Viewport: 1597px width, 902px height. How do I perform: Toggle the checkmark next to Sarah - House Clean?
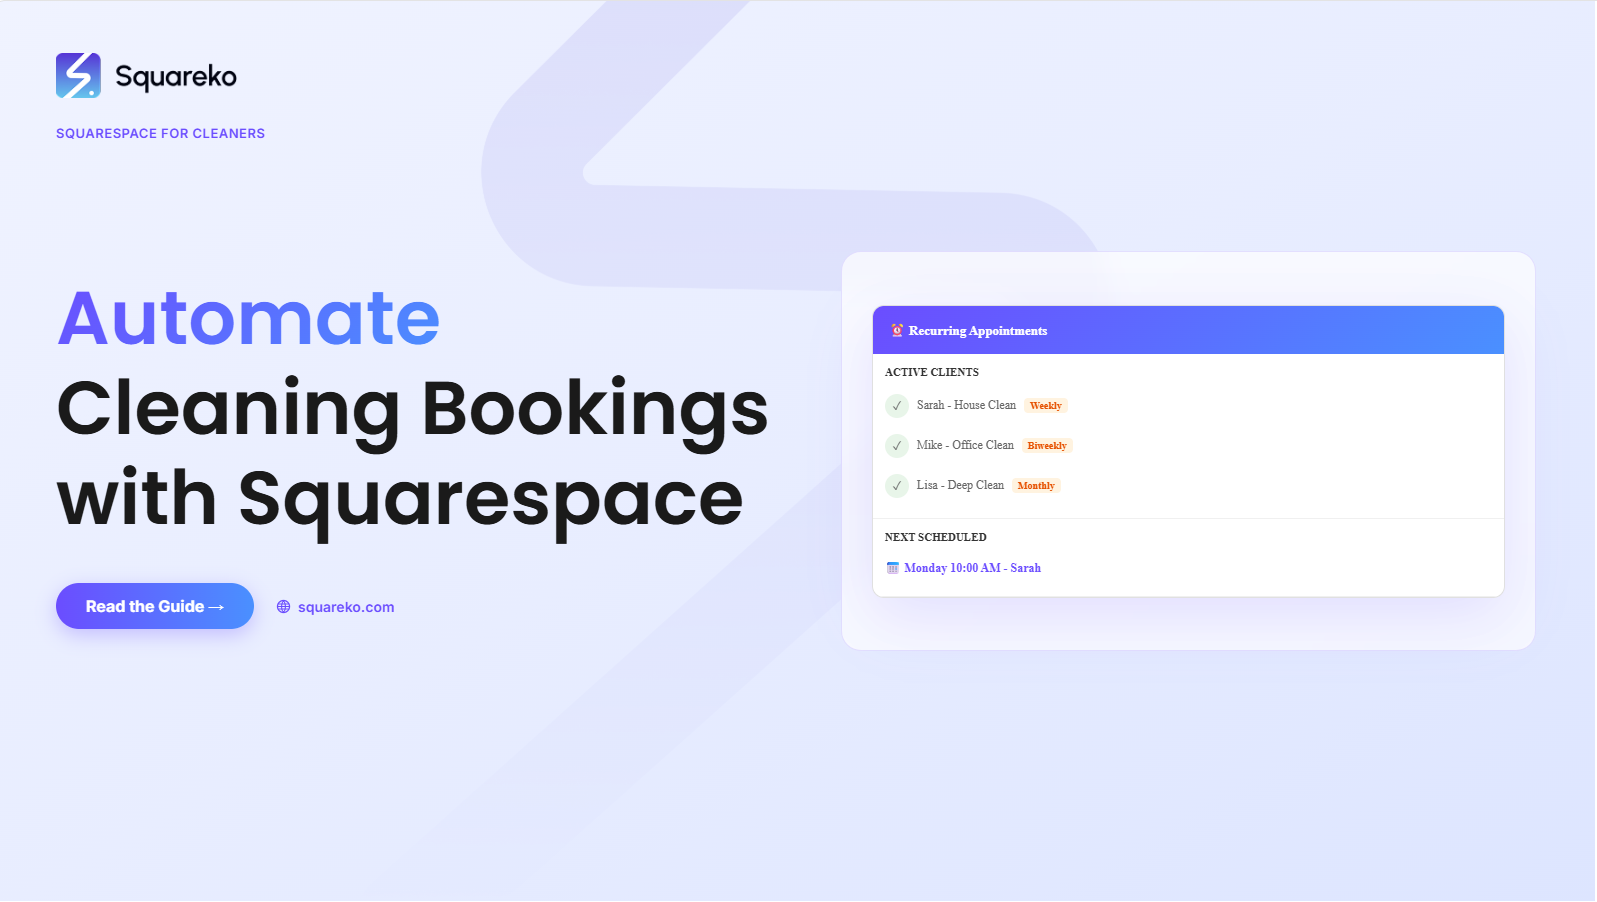[897, 406]
